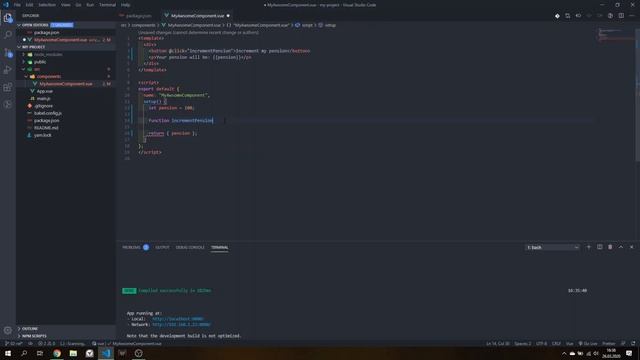Open the terminal shell selector dropdown
Screen dimensions: 640x360
(x=552, y=247)
